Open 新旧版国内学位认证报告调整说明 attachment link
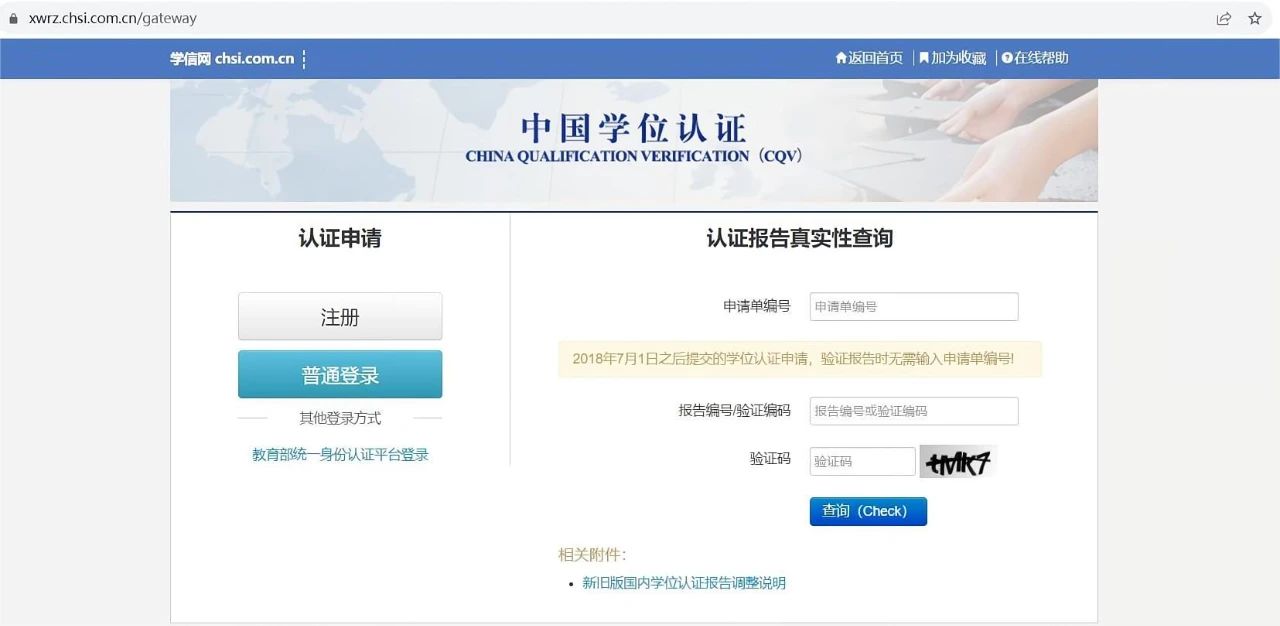Screen dimensions: 1280x626 [x=684, y=583]
